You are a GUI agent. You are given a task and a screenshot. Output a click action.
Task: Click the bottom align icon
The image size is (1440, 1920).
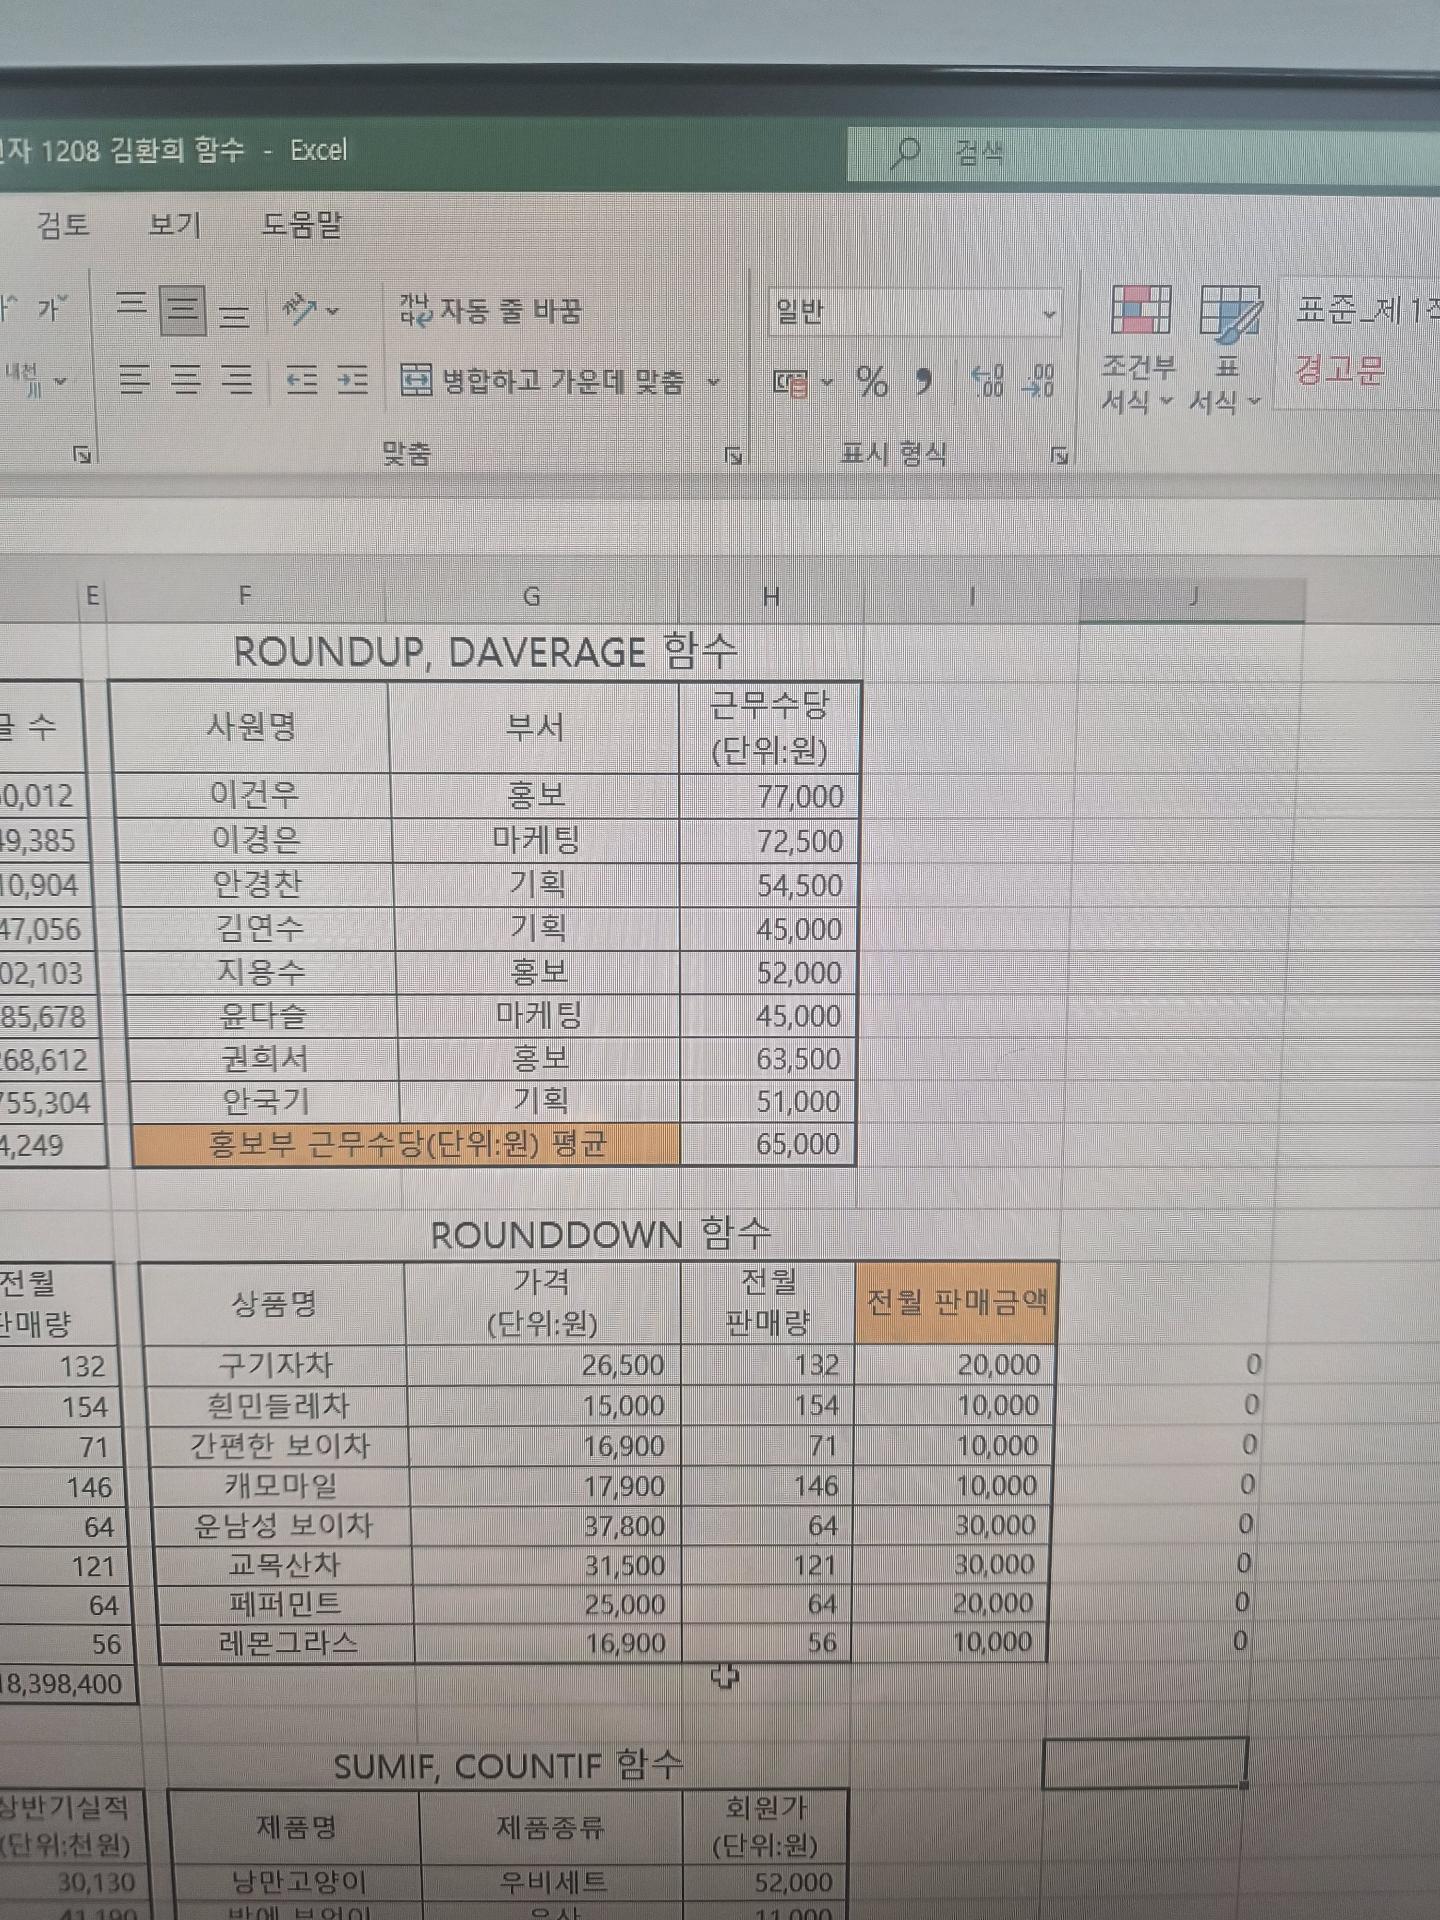(234, 315)
